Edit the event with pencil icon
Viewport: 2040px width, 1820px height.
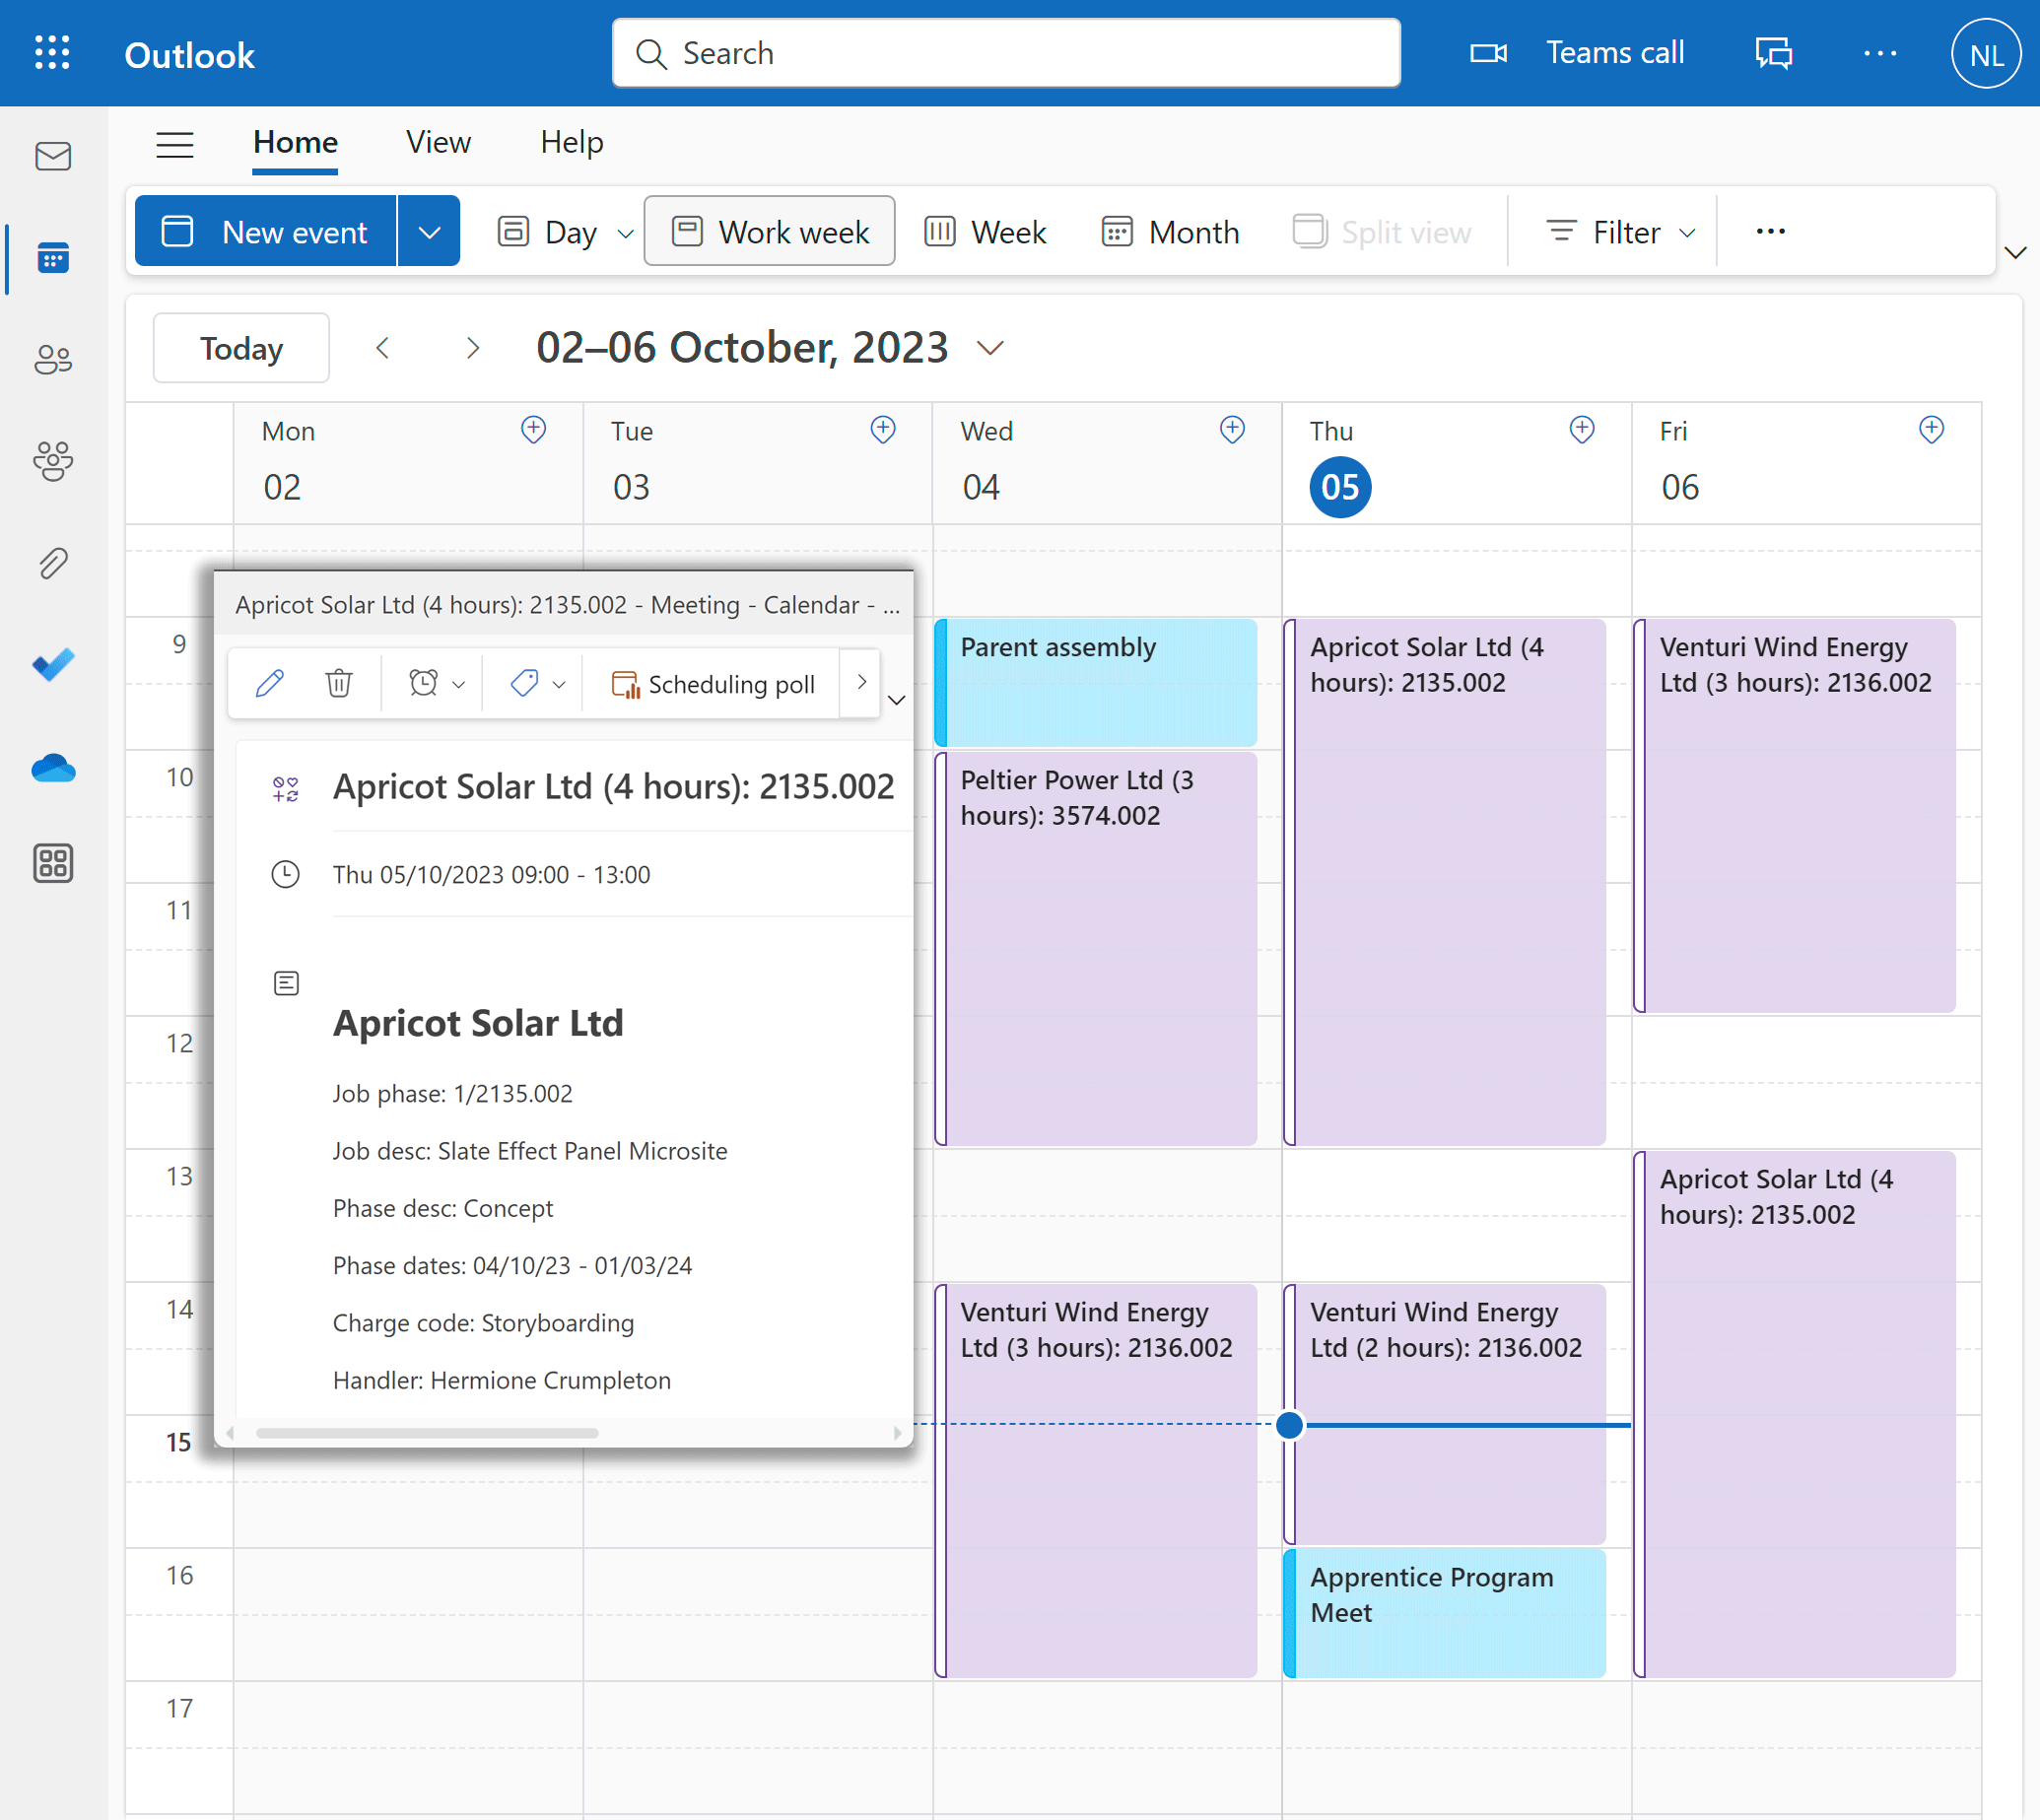pos(270,684)
